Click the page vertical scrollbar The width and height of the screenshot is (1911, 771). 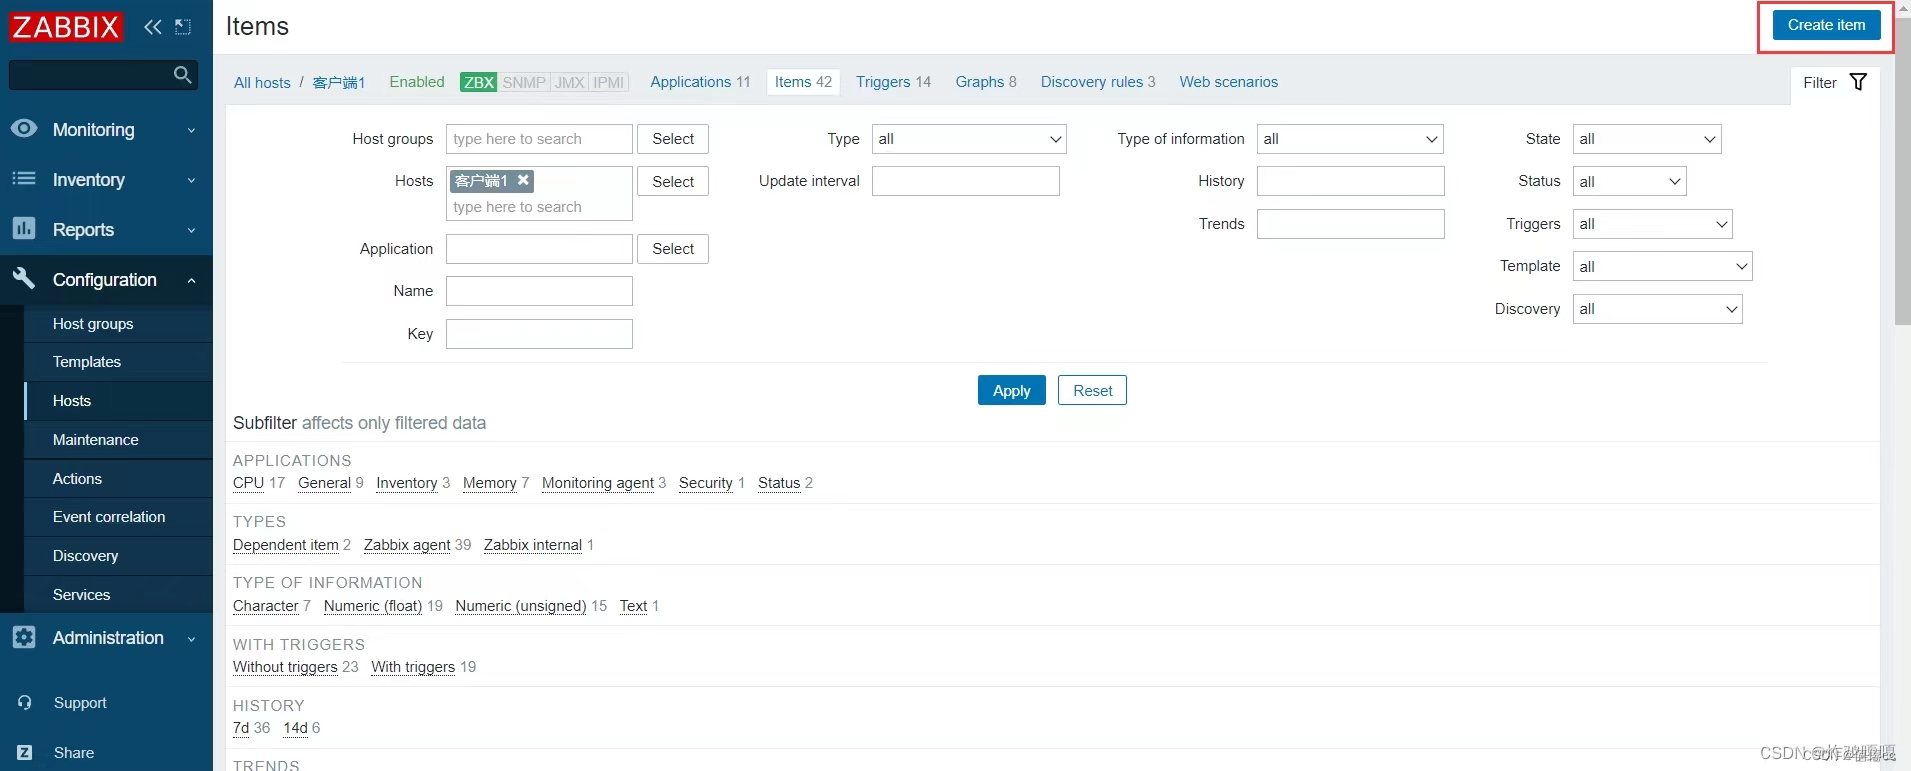click(1902, 170)
